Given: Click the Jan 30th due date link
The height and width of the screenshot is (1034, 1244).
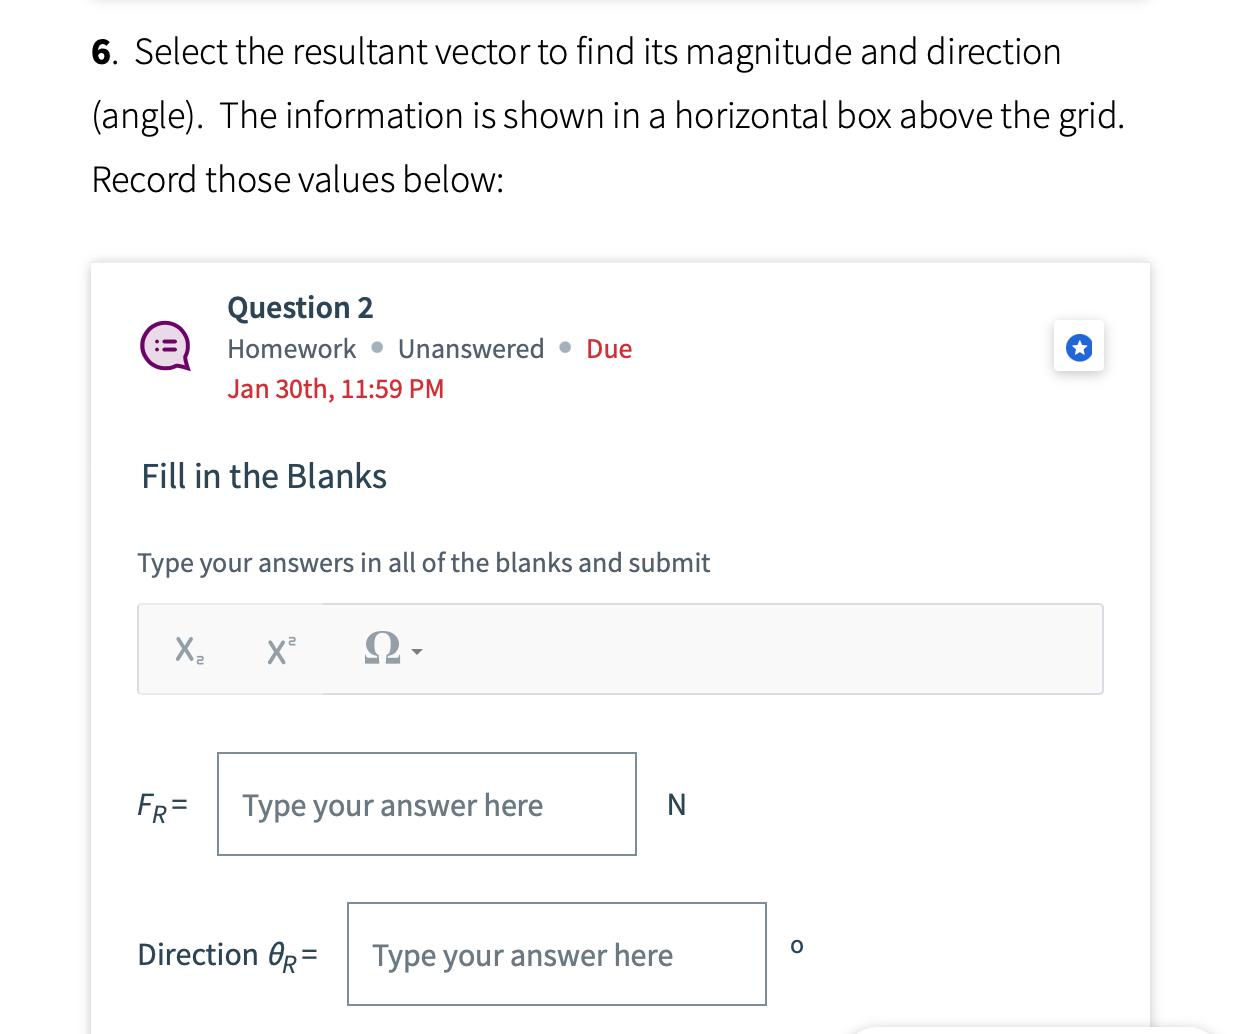Looking at the screenshot, I should point(335,389).
